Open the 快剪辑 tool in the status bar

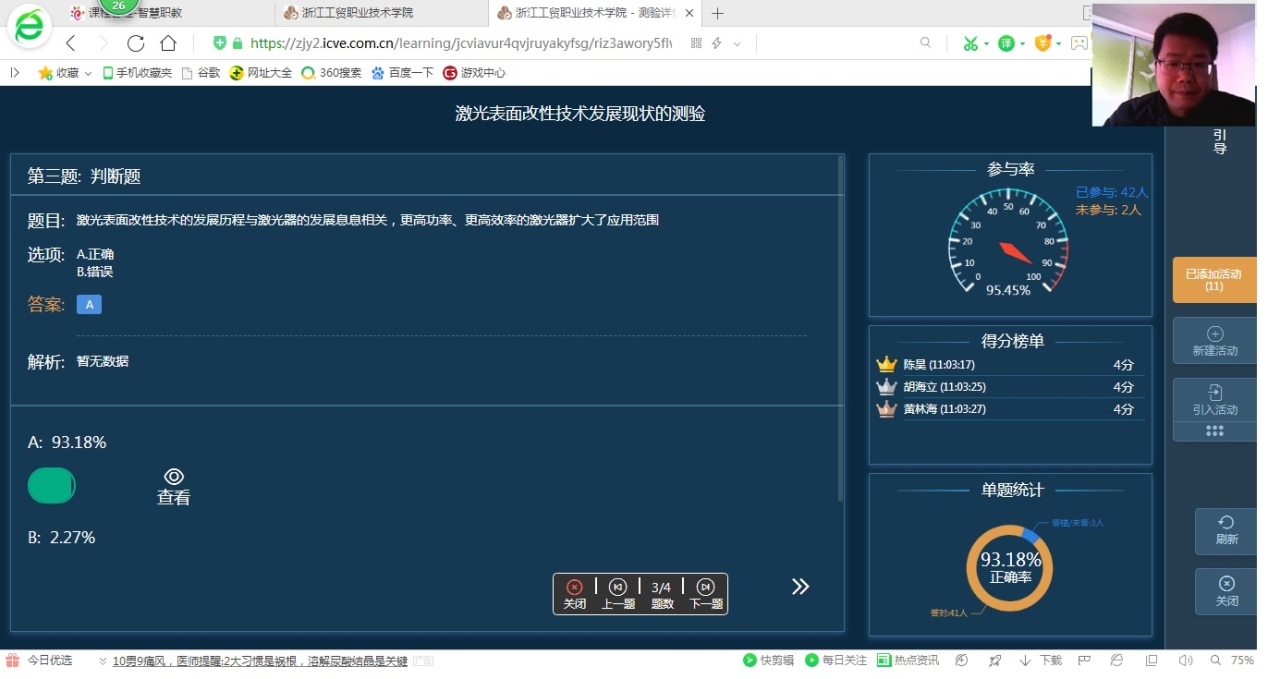pos(767,660)
